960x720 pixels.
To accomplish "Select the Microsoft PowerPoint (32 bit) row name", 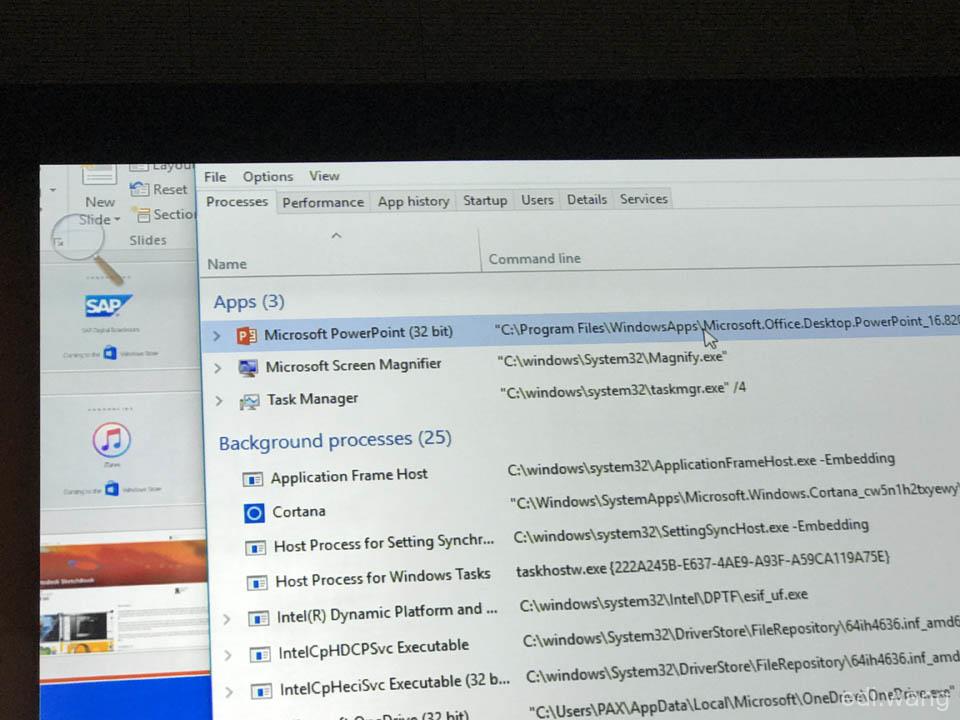I will pyautogui.click(x=359, y=333).
